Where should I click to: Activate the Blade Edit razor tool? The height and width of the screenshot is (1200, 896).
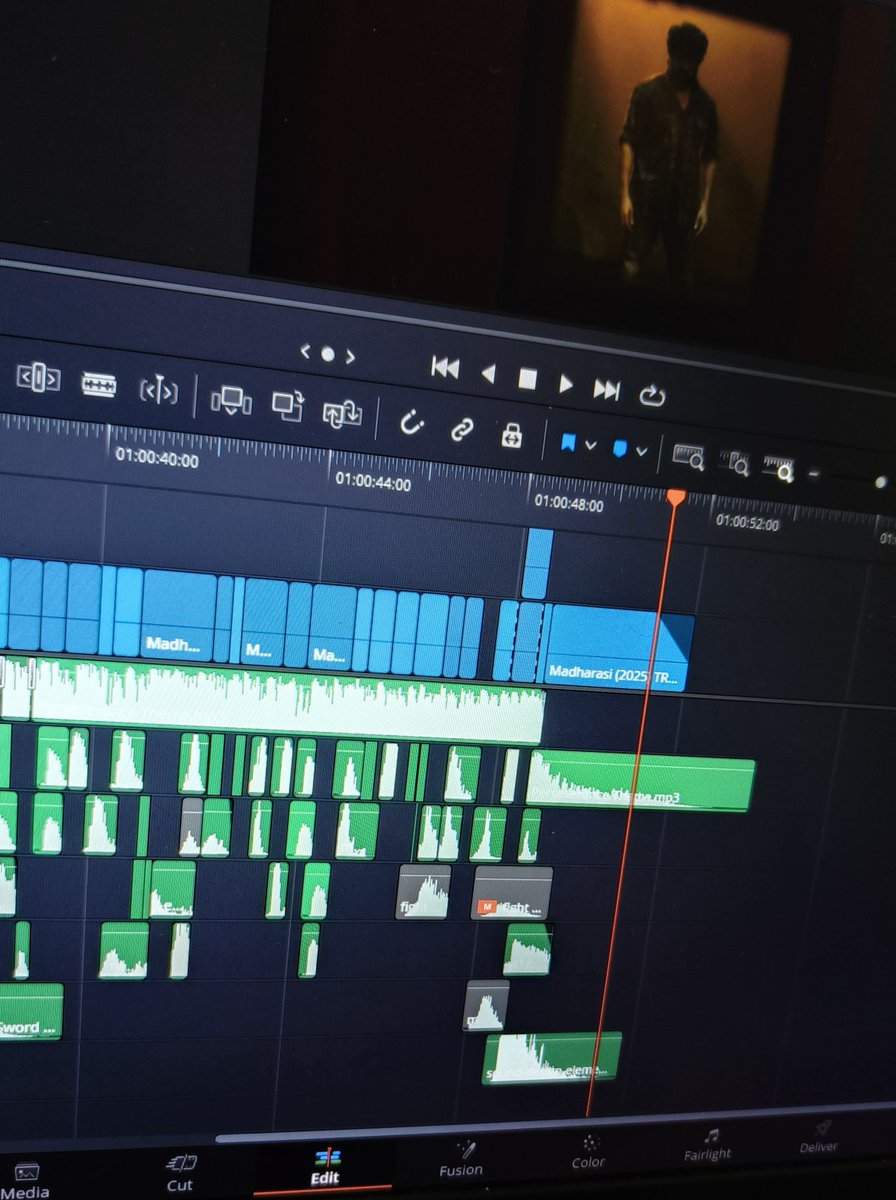click(98, 384)
